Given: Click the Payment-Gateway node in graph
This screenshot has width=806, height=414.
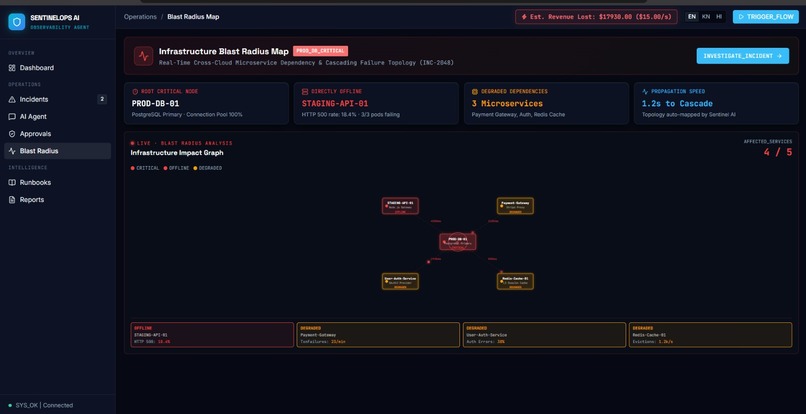Looking at the screenshot, I should coord(515,206).
